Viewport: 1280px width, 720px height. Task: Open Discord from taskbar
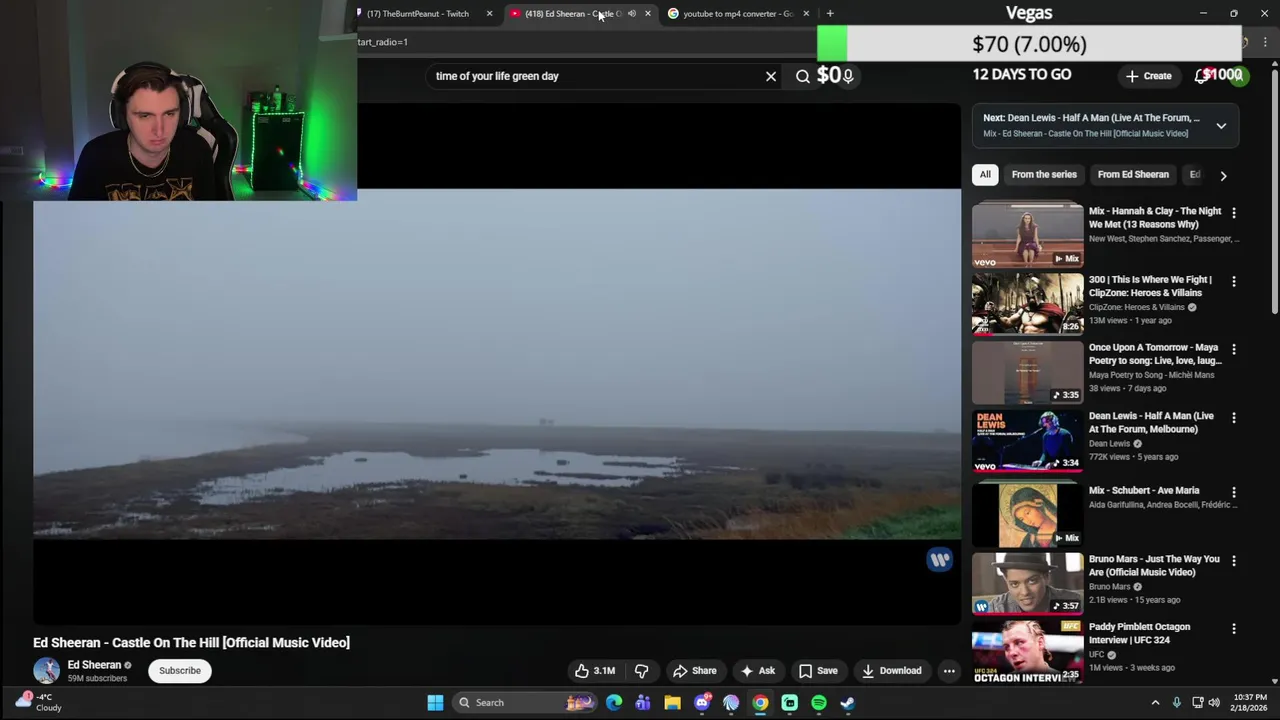point(702,703)
